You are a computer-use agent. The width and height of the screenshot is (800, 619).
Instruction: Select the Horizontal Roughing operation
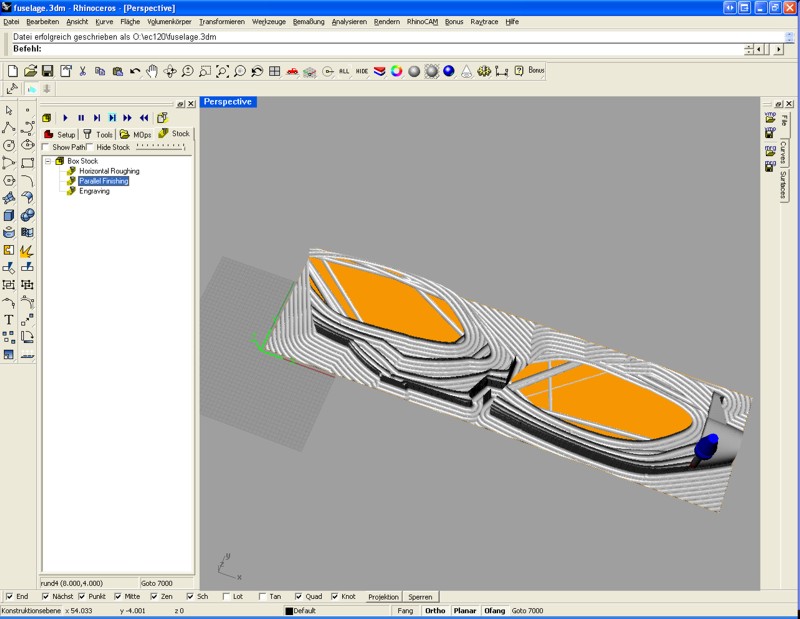click(x=109, y=171)
